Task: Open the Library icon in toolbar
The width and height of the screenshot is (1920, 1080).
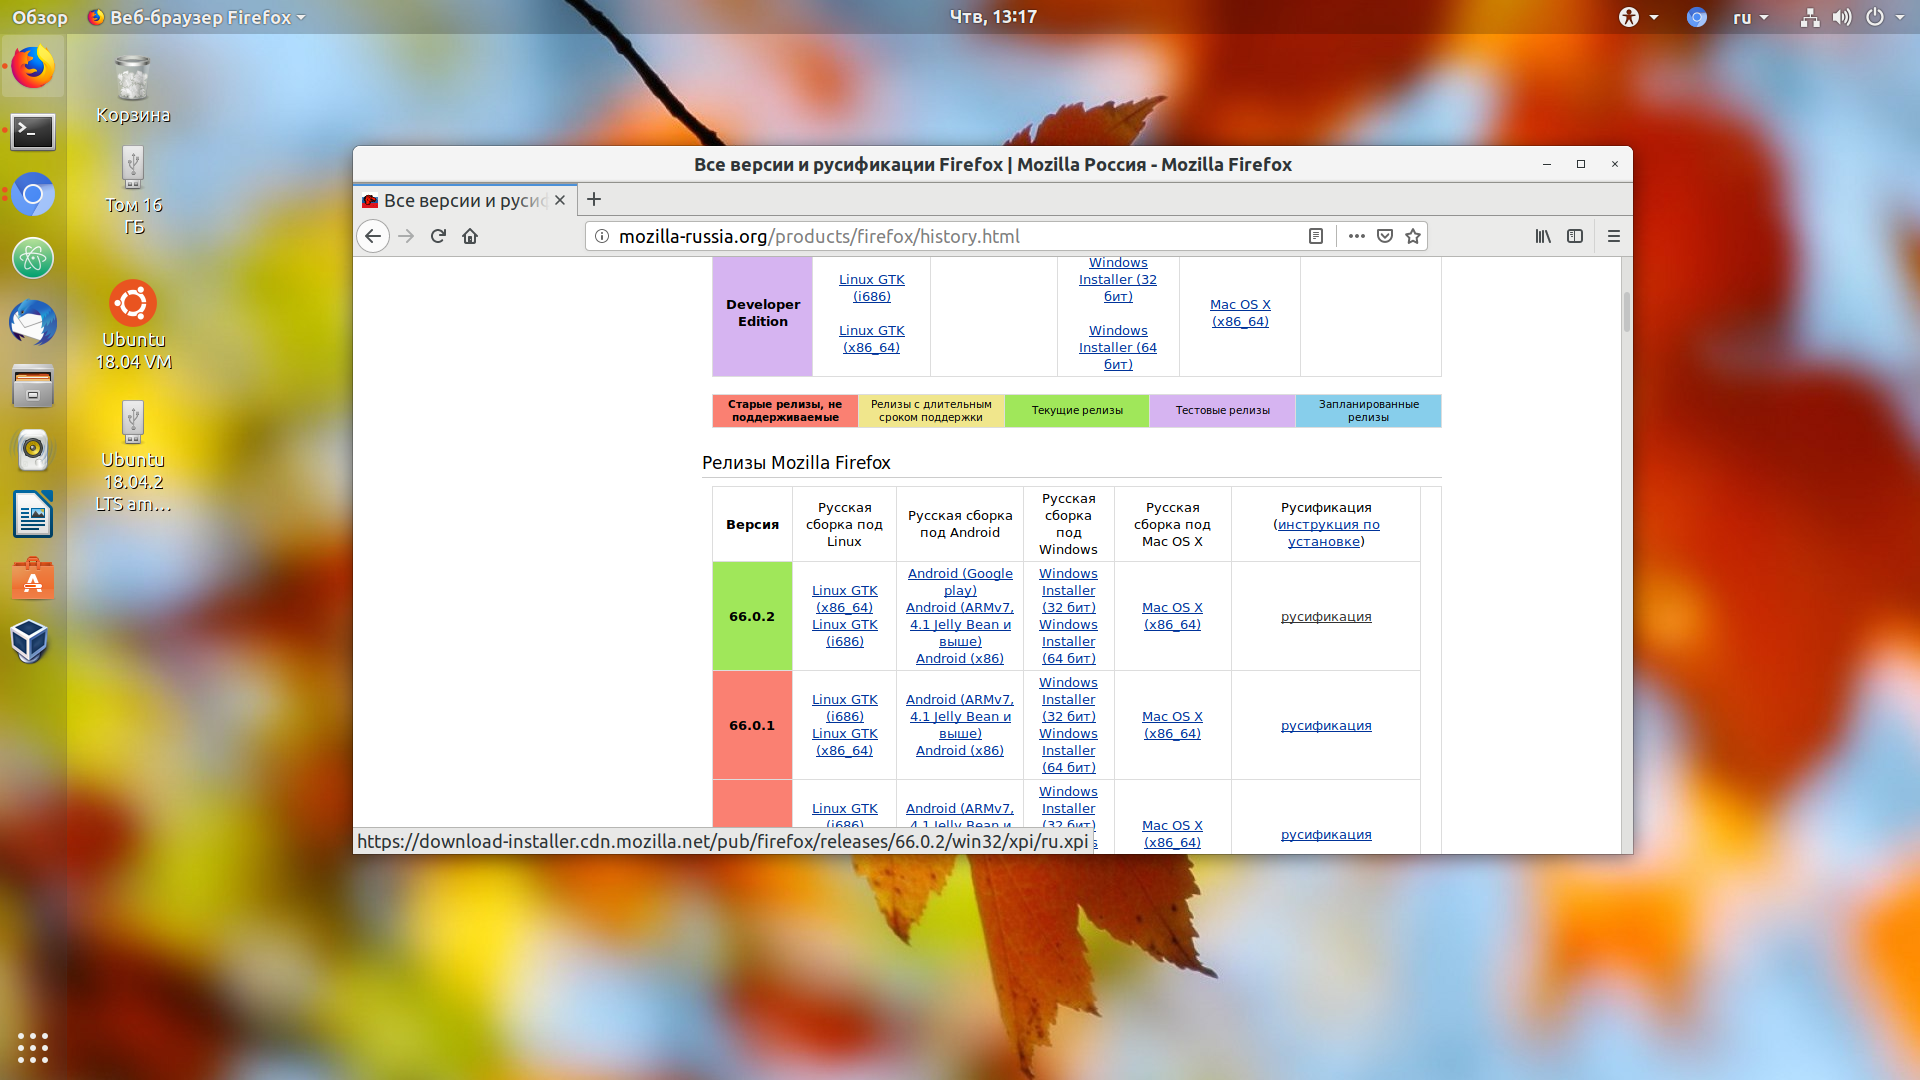Action: click(1543, 236)
